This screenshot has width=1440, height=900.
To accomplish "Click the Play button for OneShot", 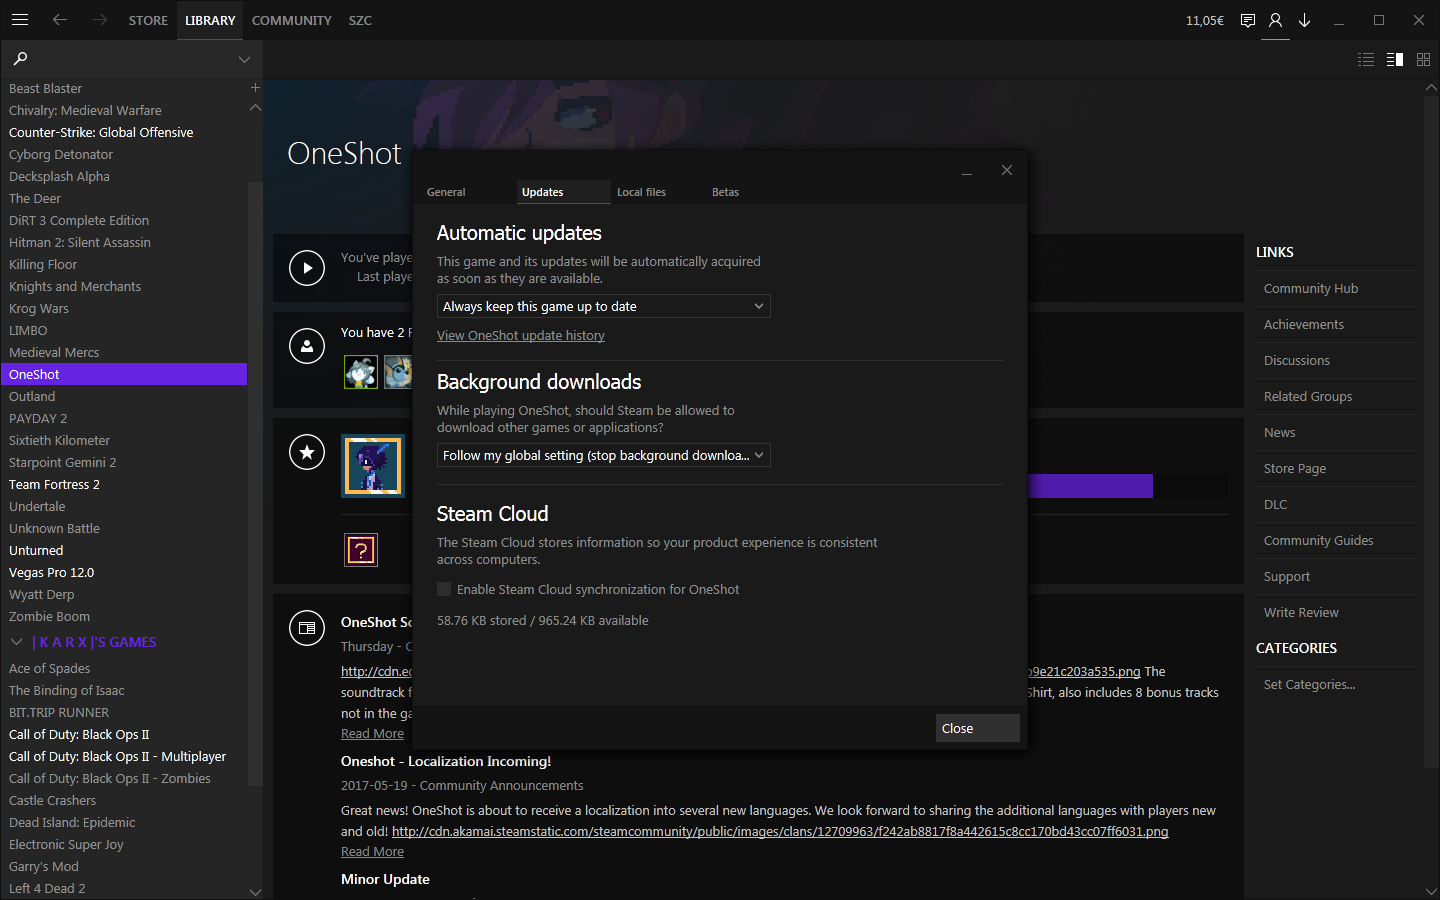I will click(x=307, y=268).
